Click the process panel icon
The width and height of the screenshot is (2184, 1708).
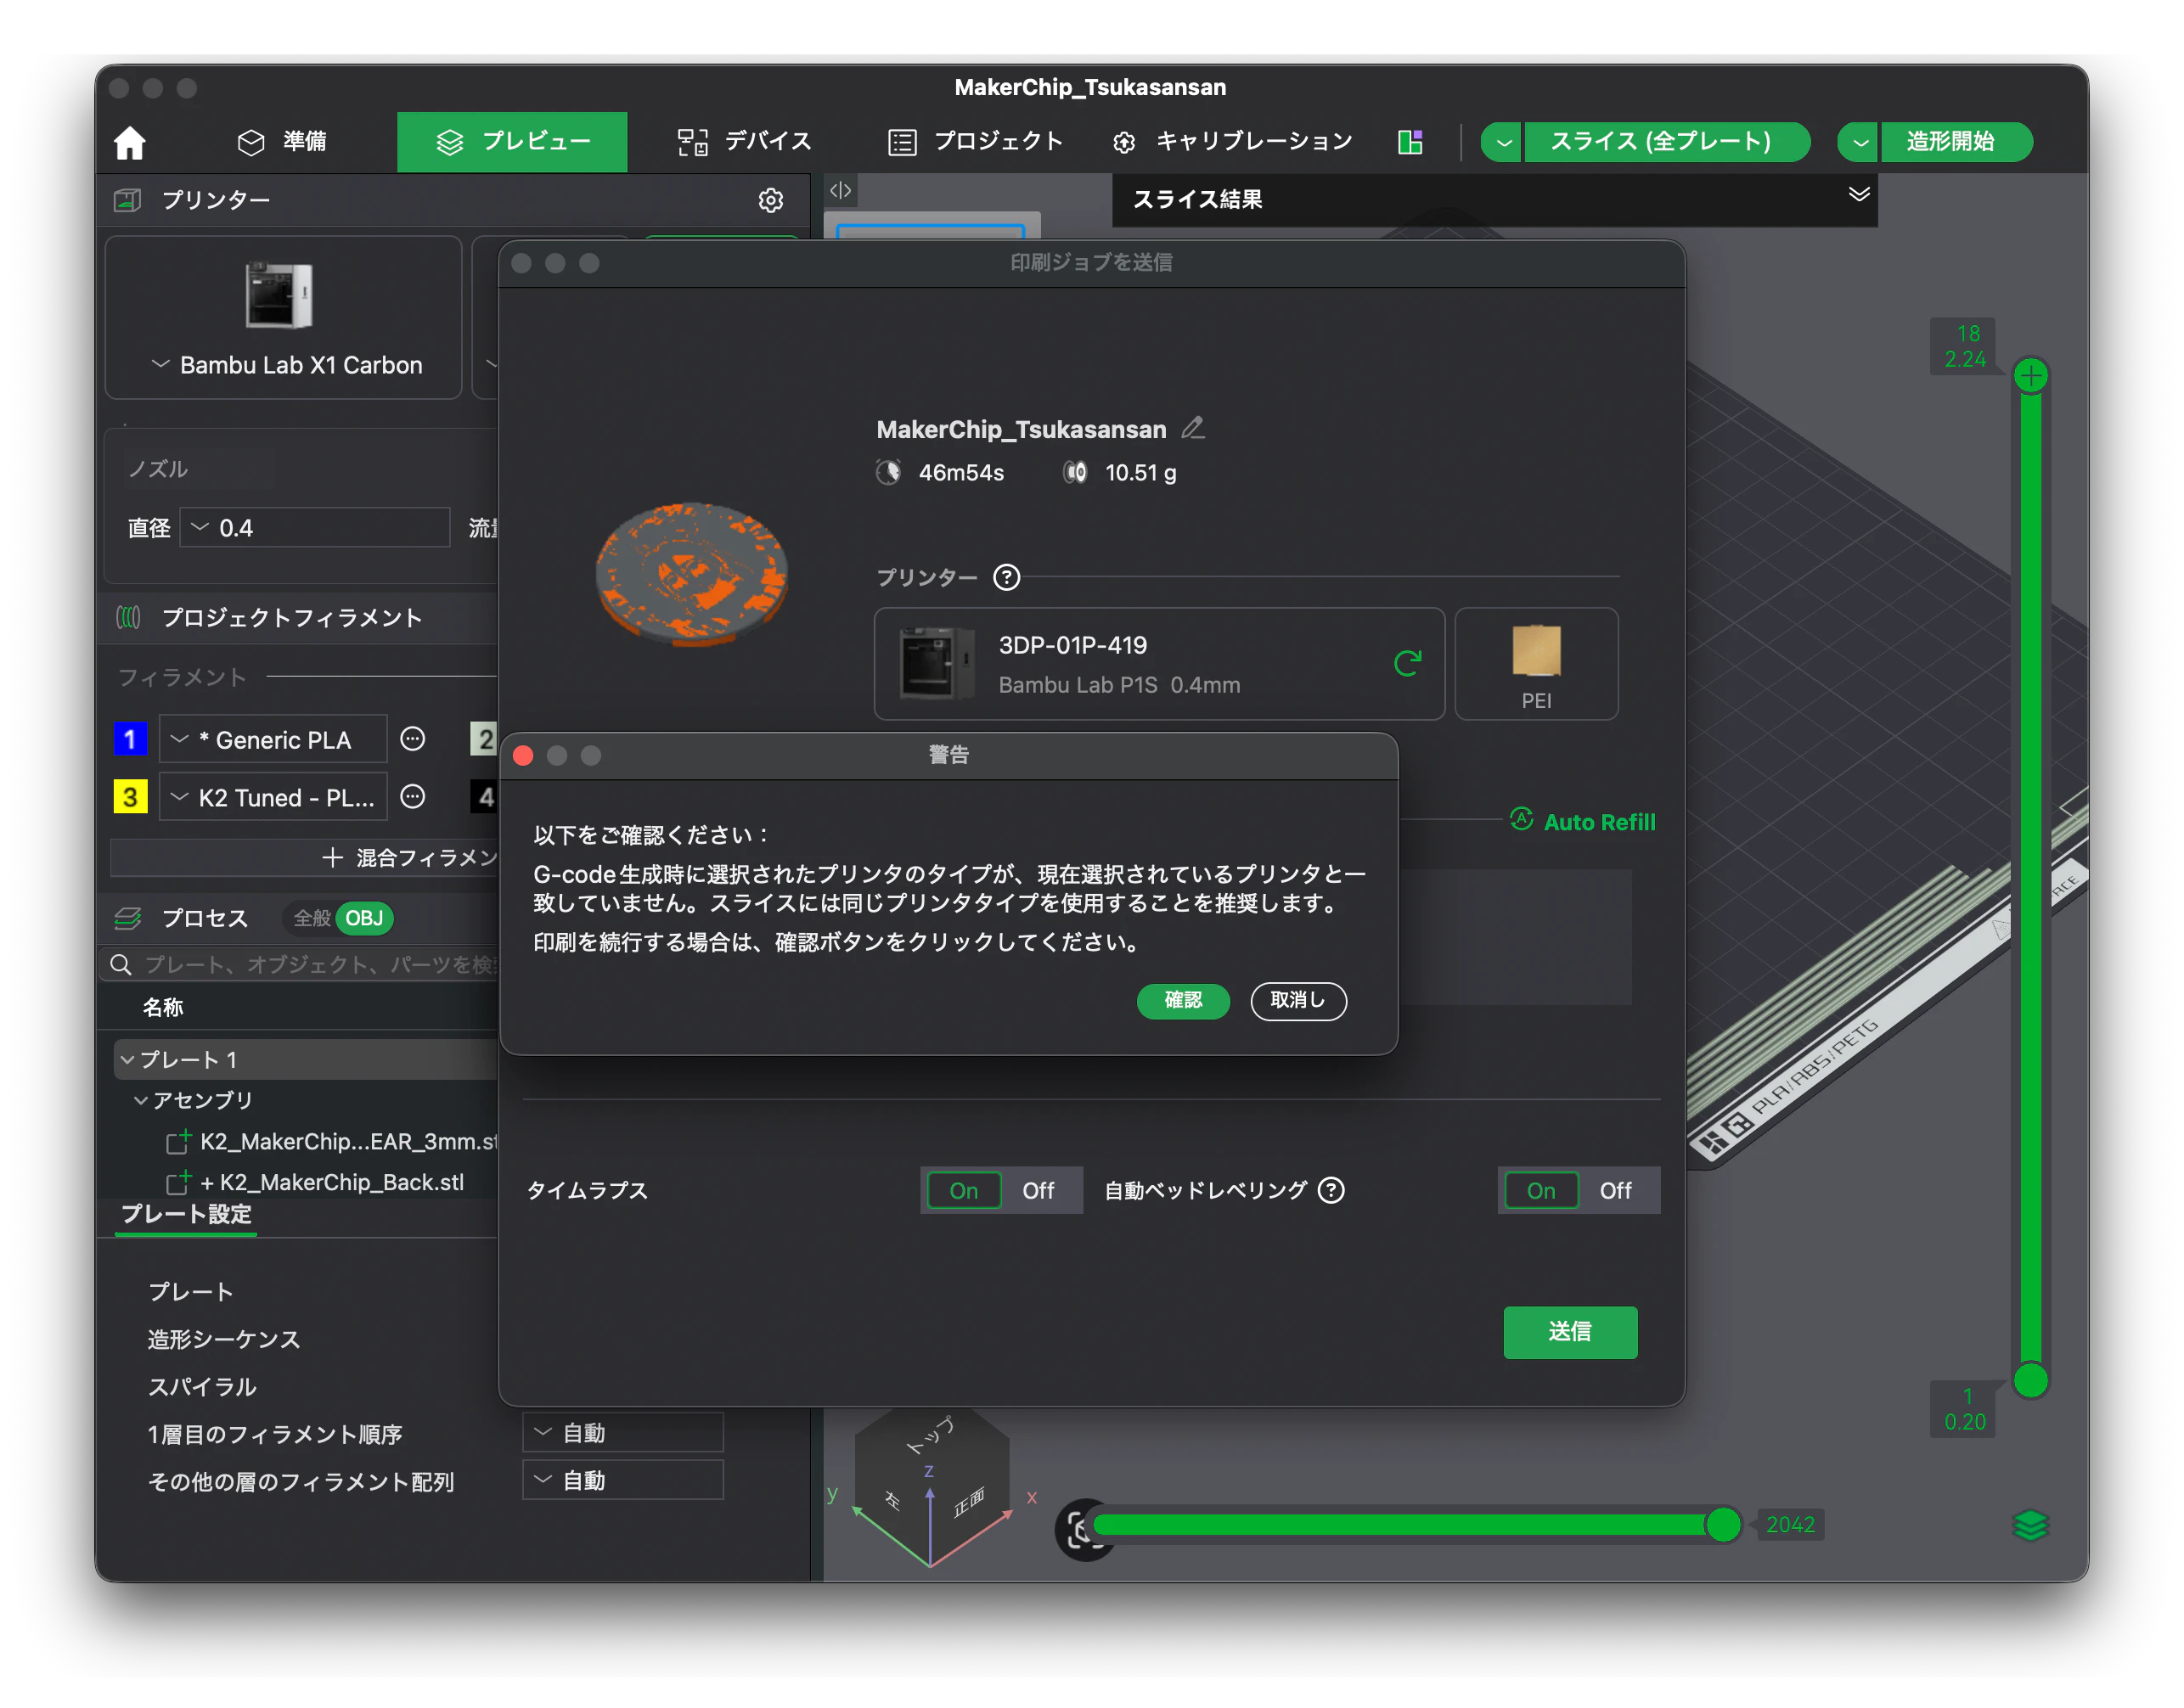click(x=128, y=918)
